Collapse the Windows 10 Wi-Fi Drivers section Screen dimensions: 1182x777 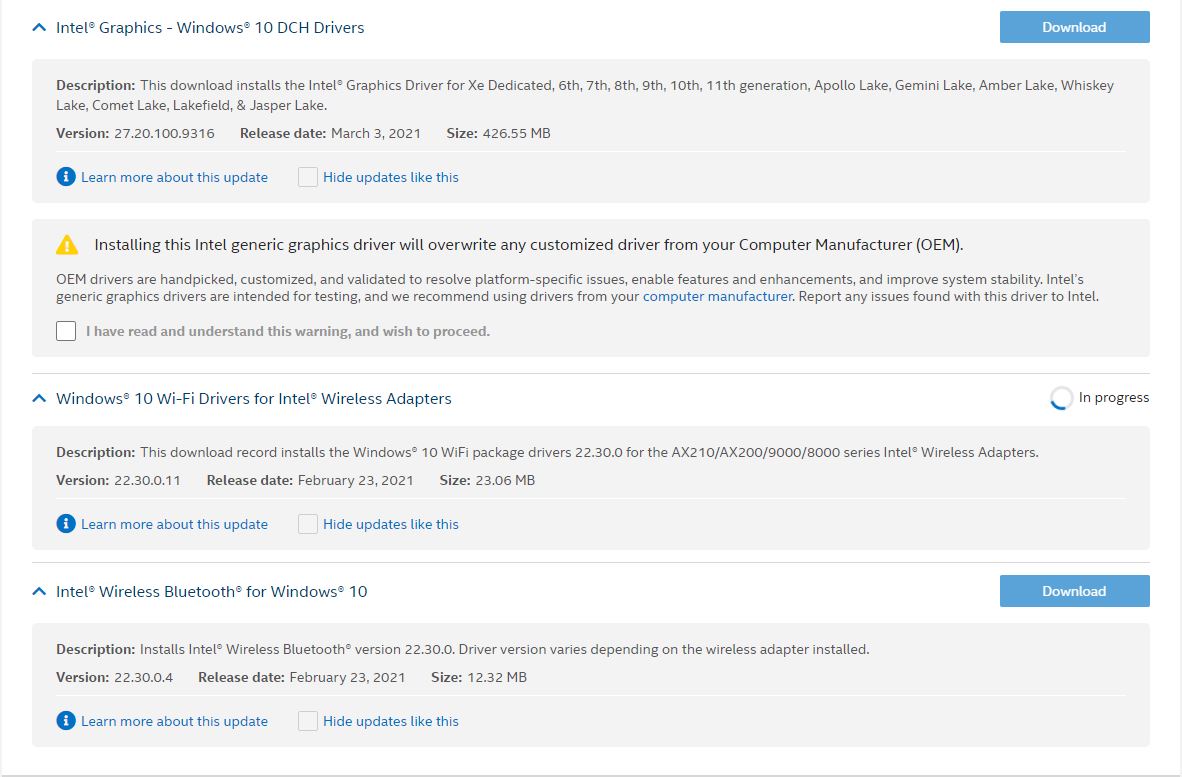(39, 399)
